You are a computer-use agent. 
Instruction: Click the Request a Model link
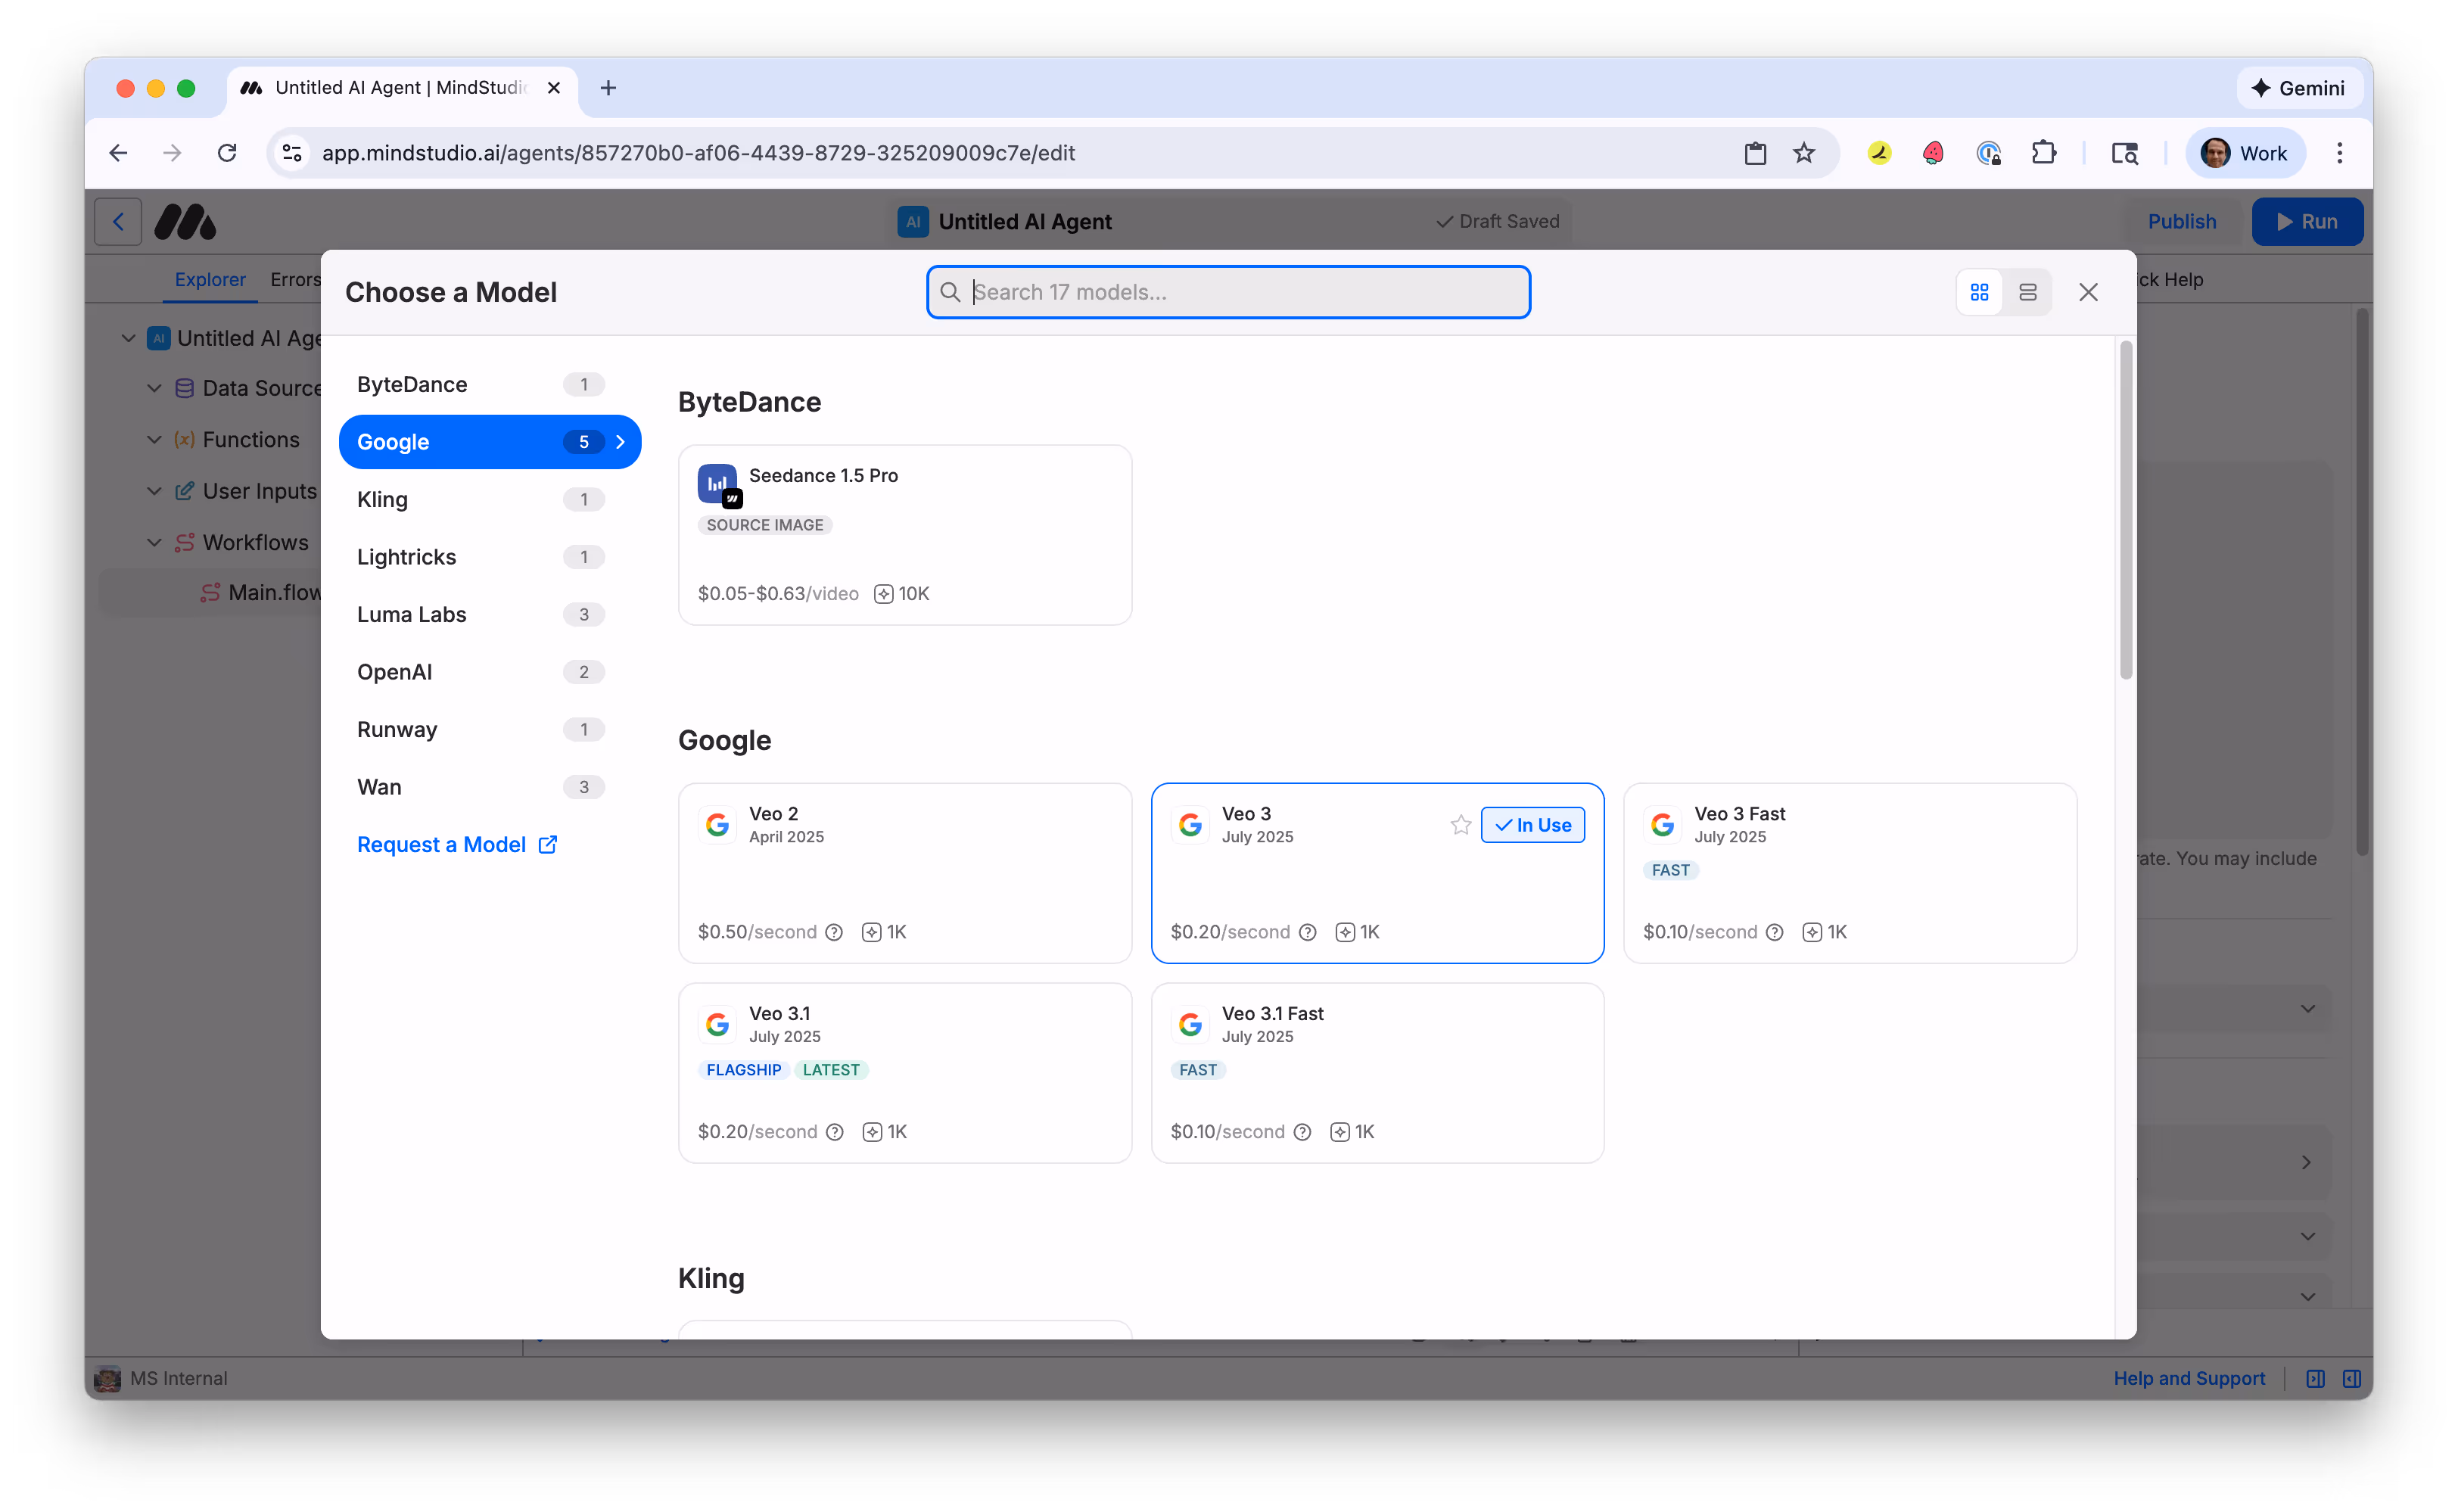coord(443,845)
